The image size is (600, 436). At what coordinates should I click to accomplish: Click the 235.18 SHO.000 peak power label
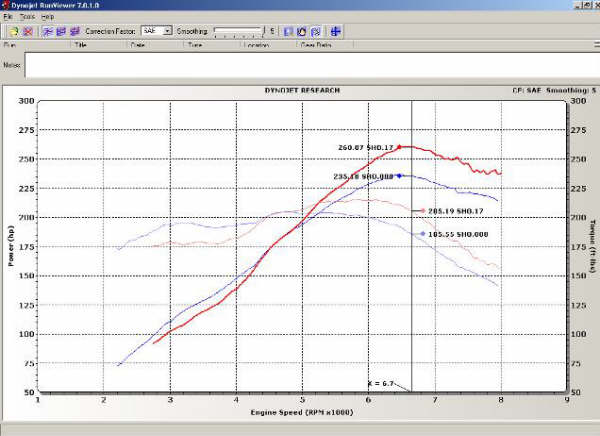pyautogui.click(x=363, y=176)
